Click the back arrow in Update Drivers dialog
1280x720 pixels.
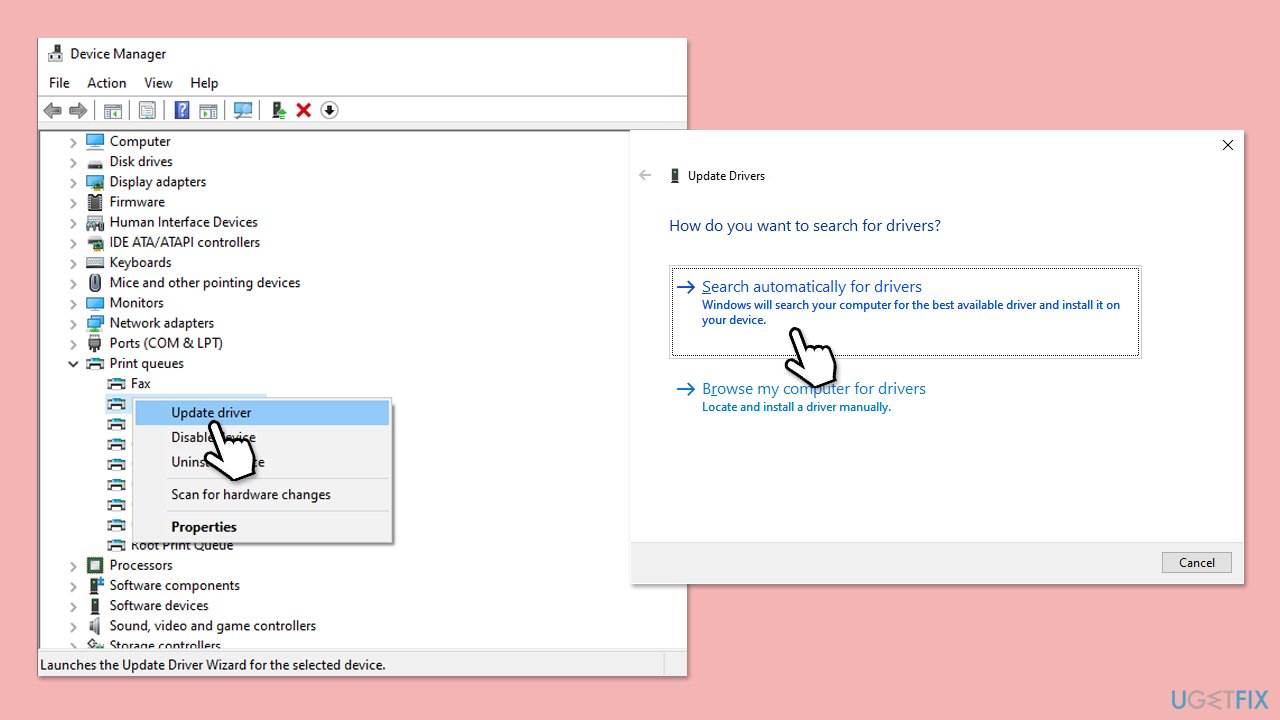coord(645,175)
